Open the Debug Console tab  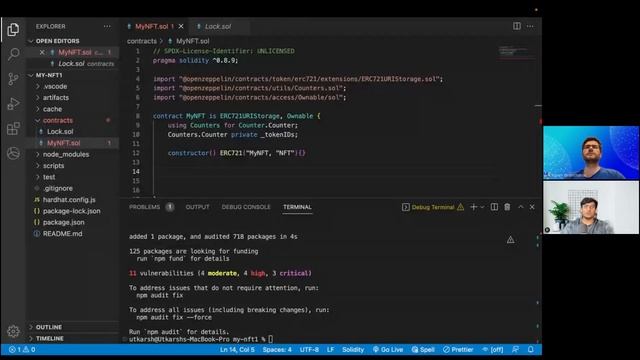(246, 207)
